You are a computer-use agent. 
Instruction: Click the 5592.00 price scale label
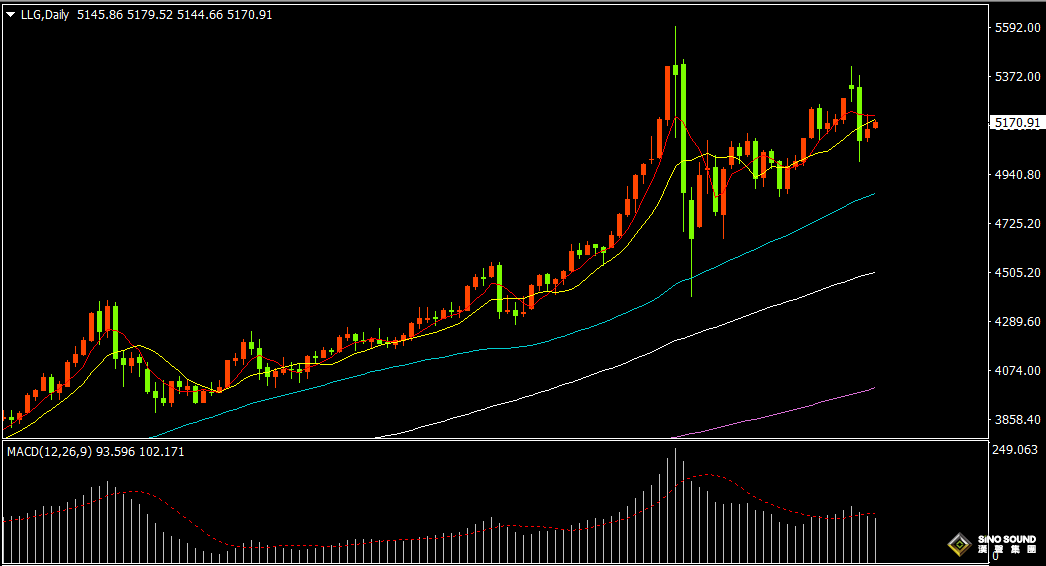(1016, 28)
